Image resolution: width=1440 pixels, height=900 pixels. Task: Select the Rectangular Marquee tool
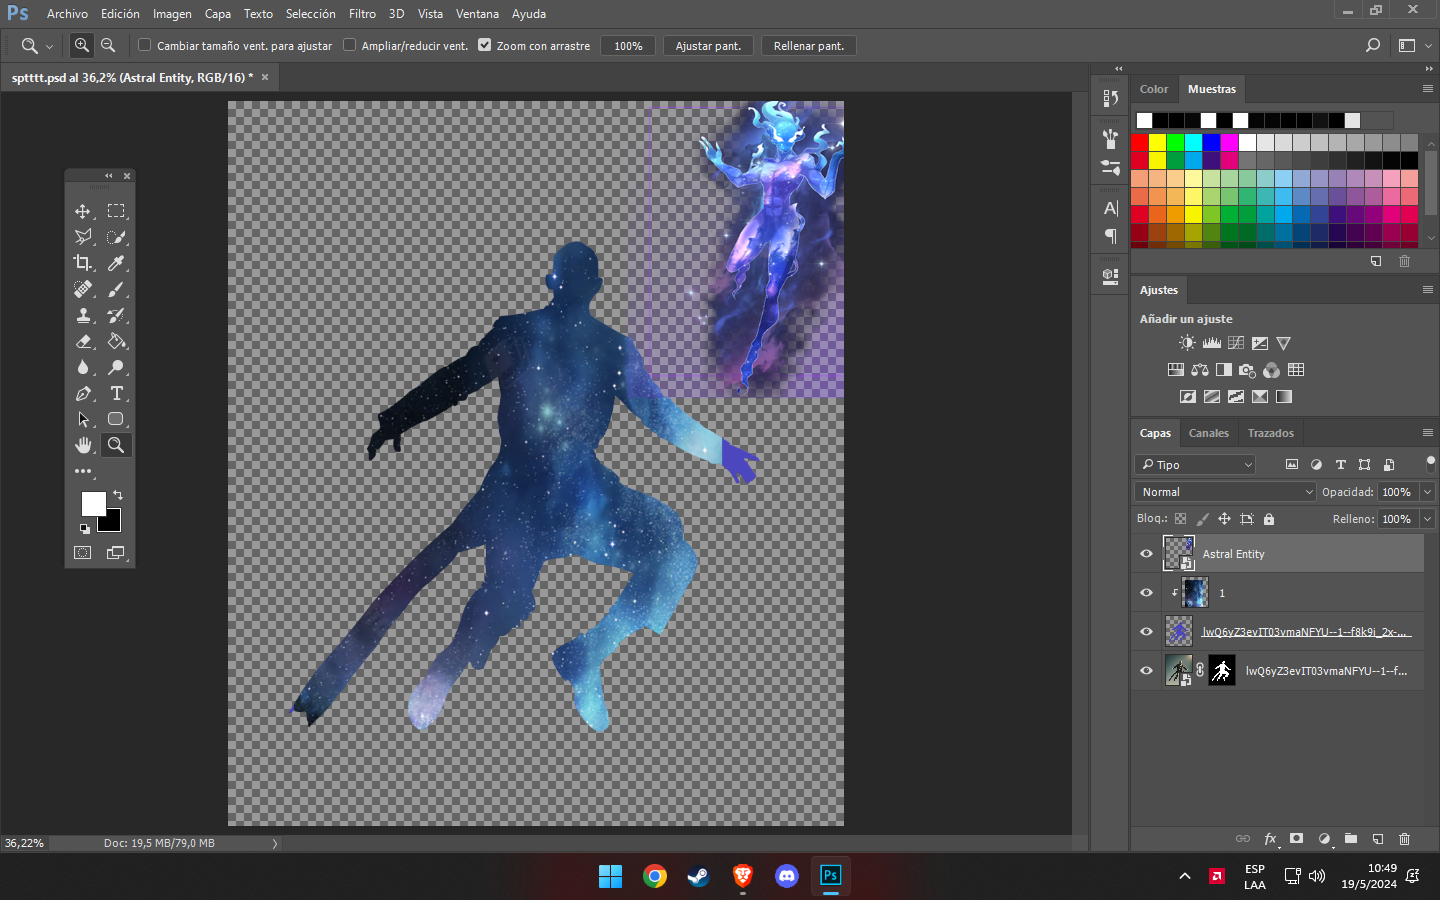point(116,211)
